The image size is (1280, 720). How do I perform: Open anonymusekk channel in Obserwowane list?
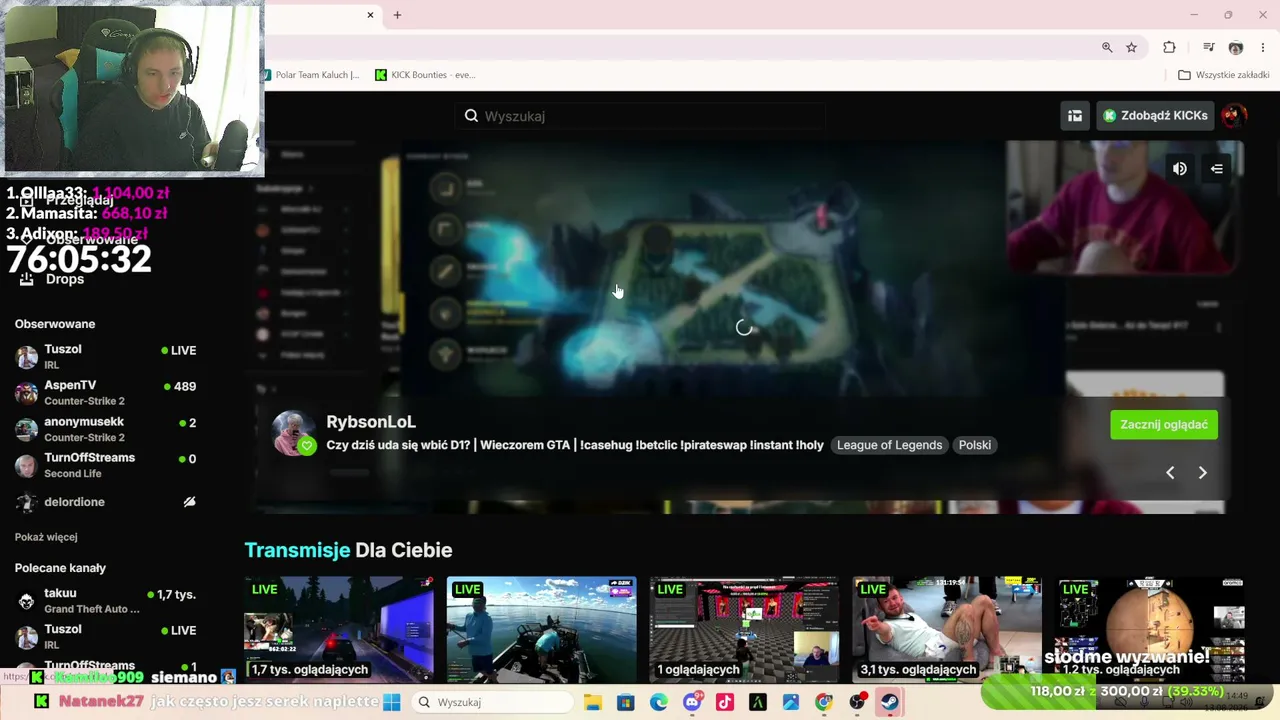105,429
